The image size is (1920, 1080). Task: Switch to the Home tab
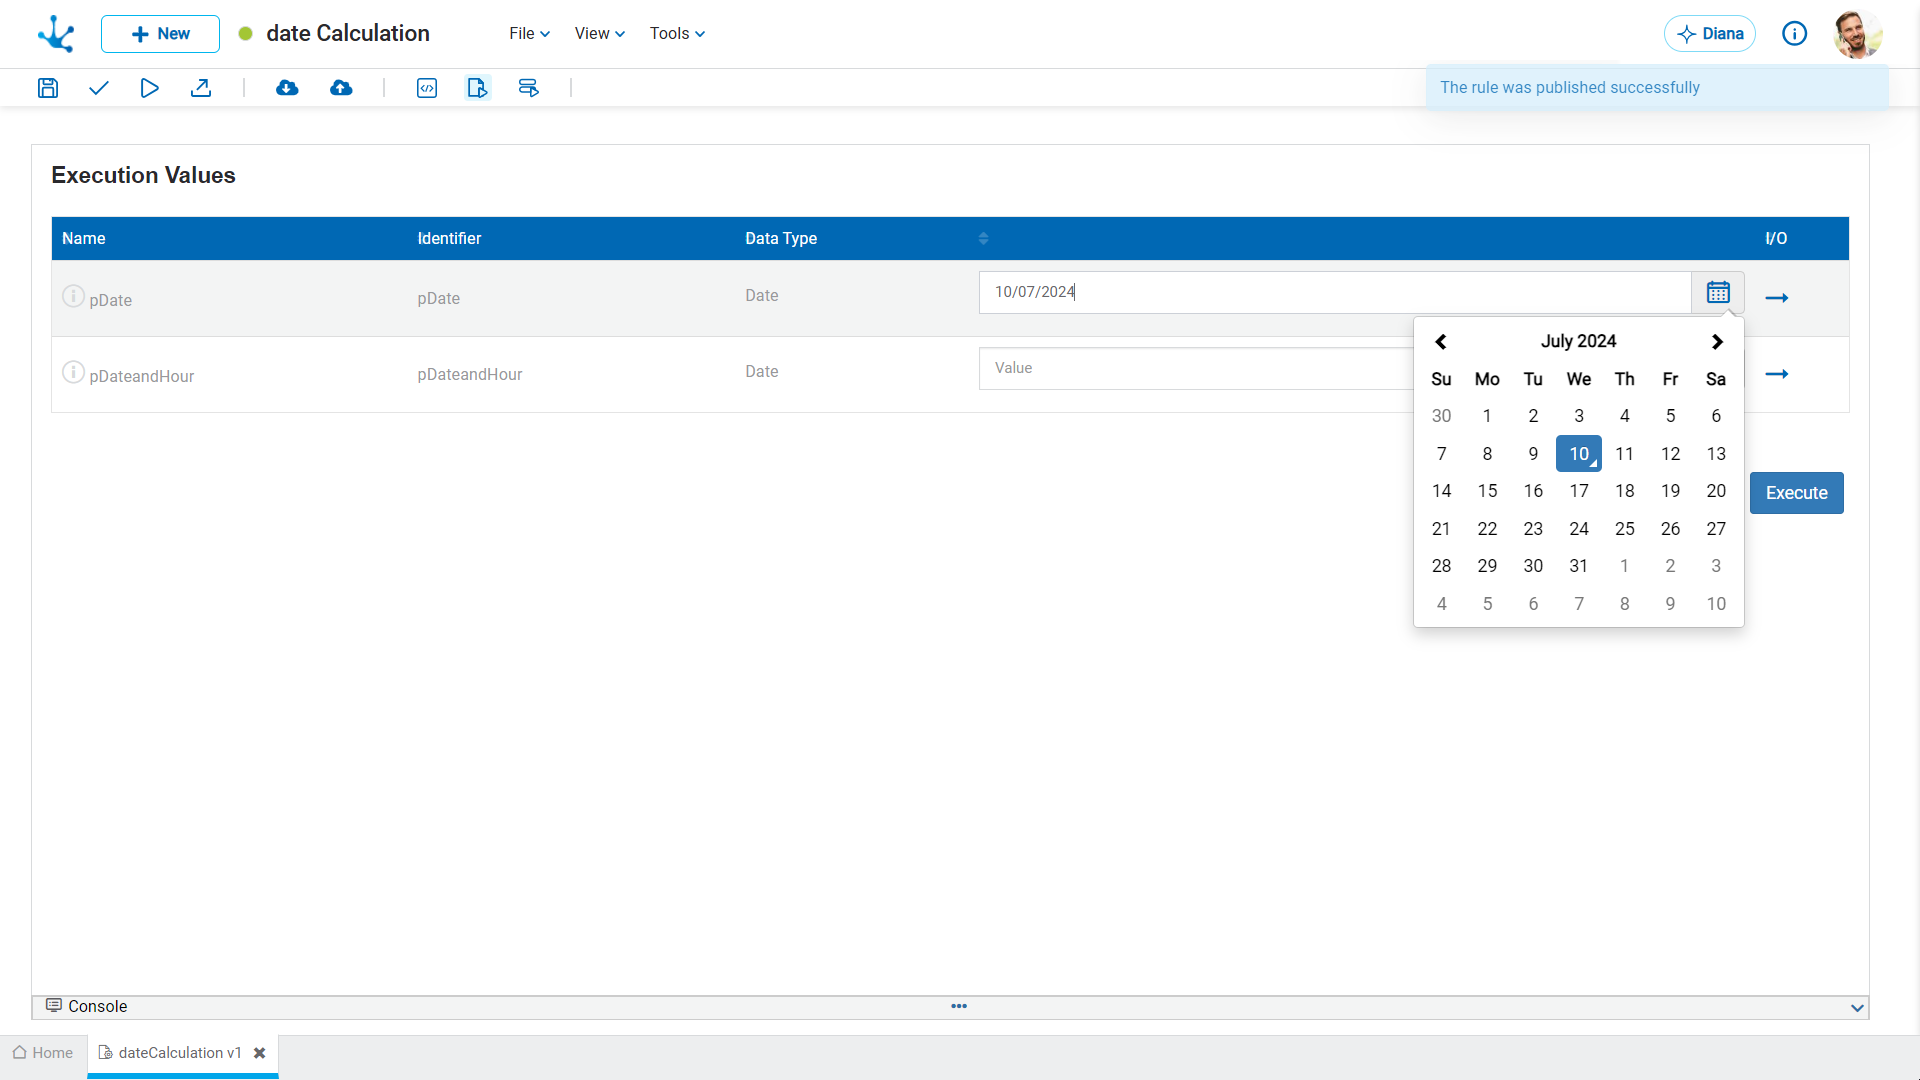43,1053
